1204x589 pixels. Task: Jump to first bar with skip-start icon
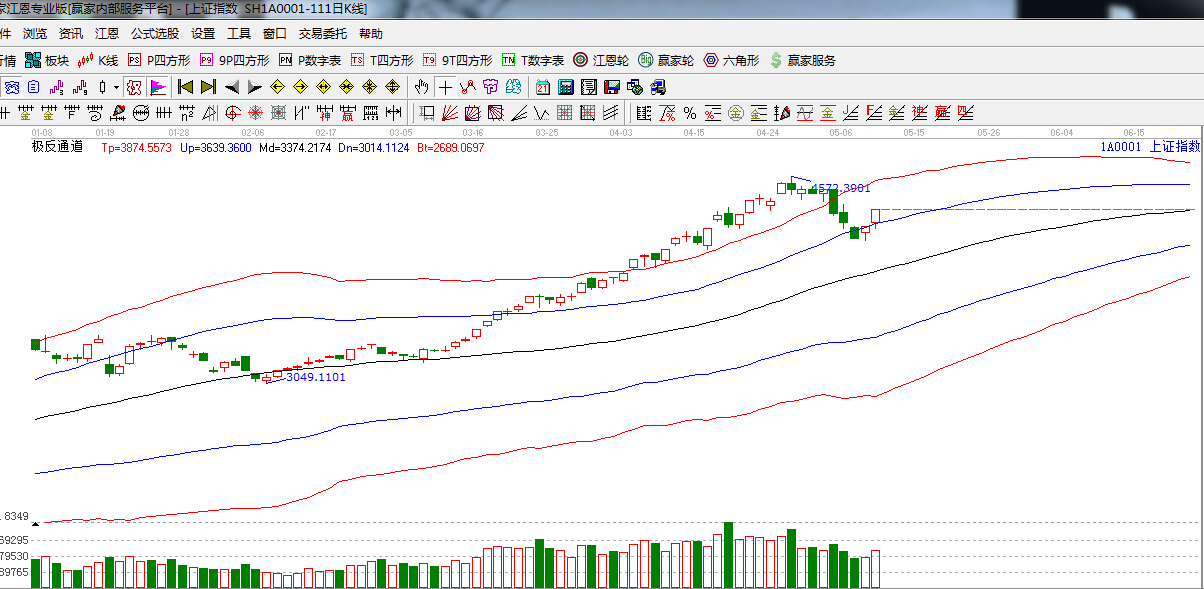pos(185,87)
